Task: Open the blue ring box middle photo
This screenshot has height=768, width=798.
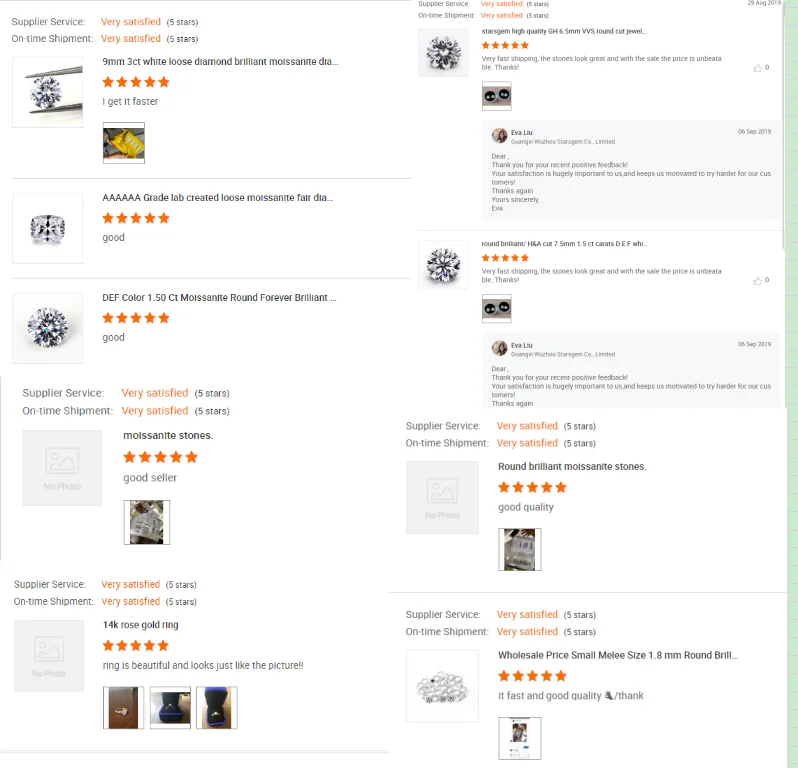Action: (x=170, y=707)
